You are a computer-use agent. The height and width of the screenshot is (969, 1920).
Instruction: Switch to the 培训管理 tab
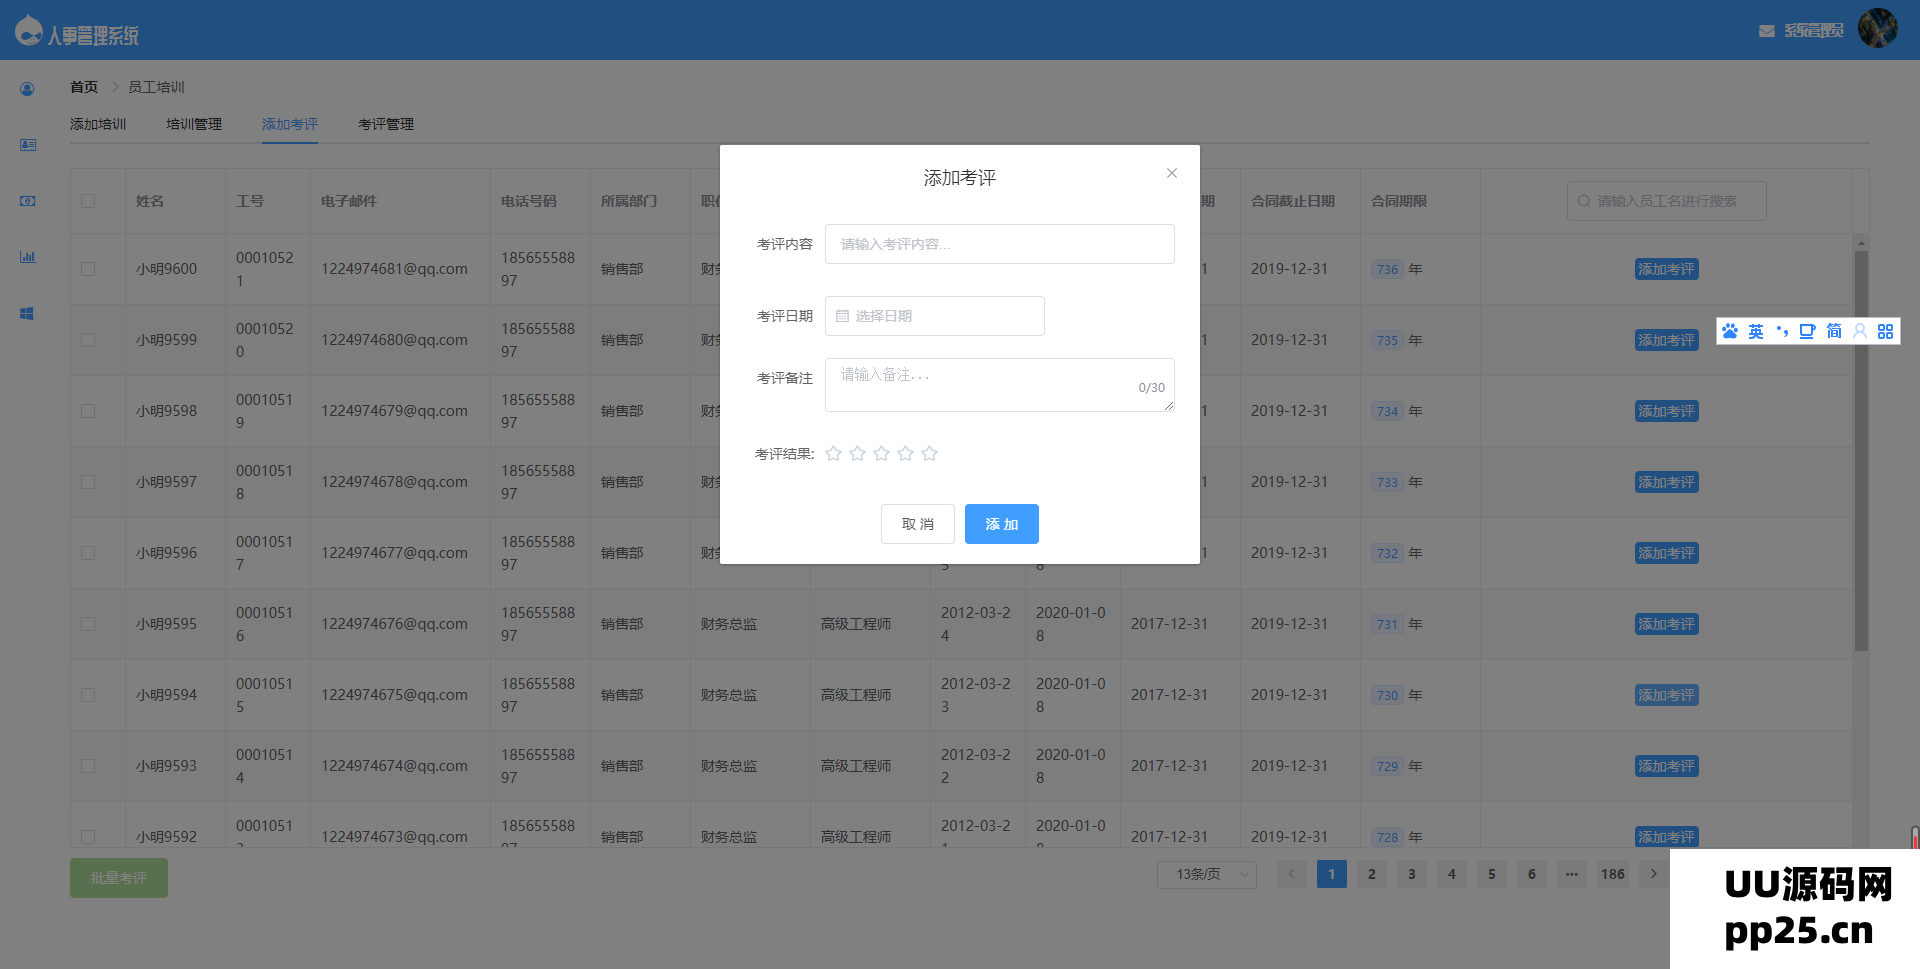[x=193, y=124]
